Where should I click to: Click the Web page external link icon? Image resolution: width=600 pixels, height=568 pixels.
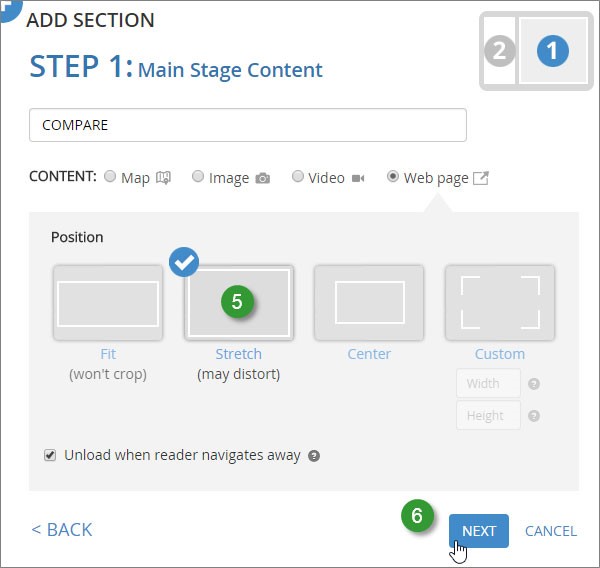[480, 178]
